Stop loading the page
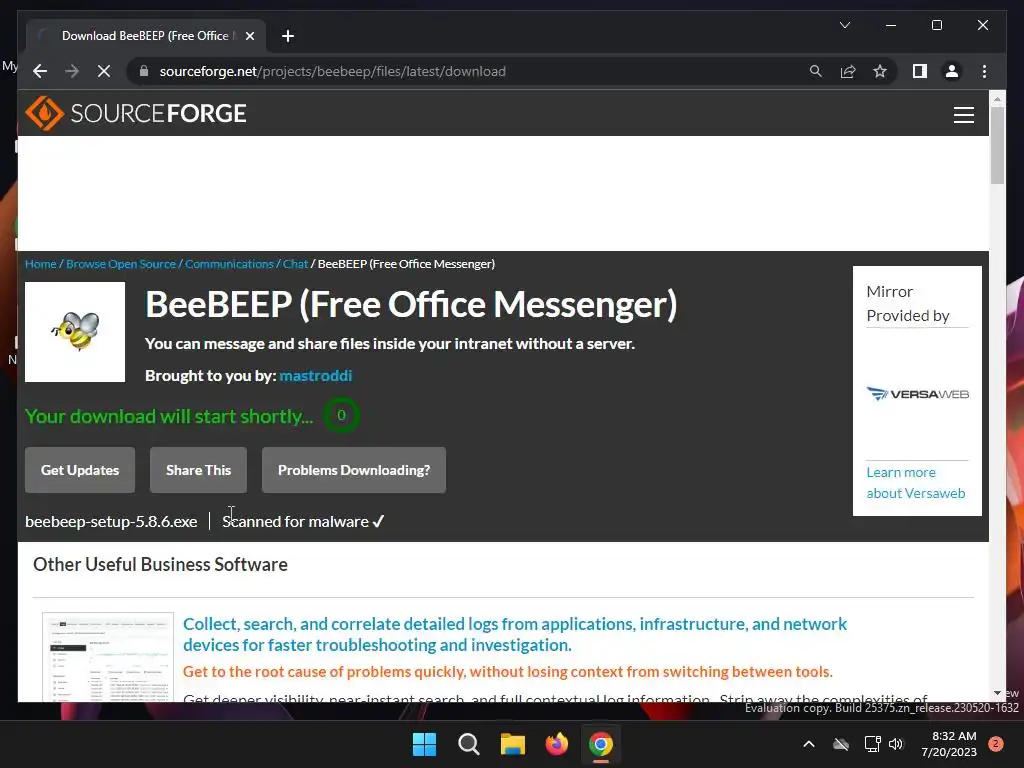 (104, 71)
